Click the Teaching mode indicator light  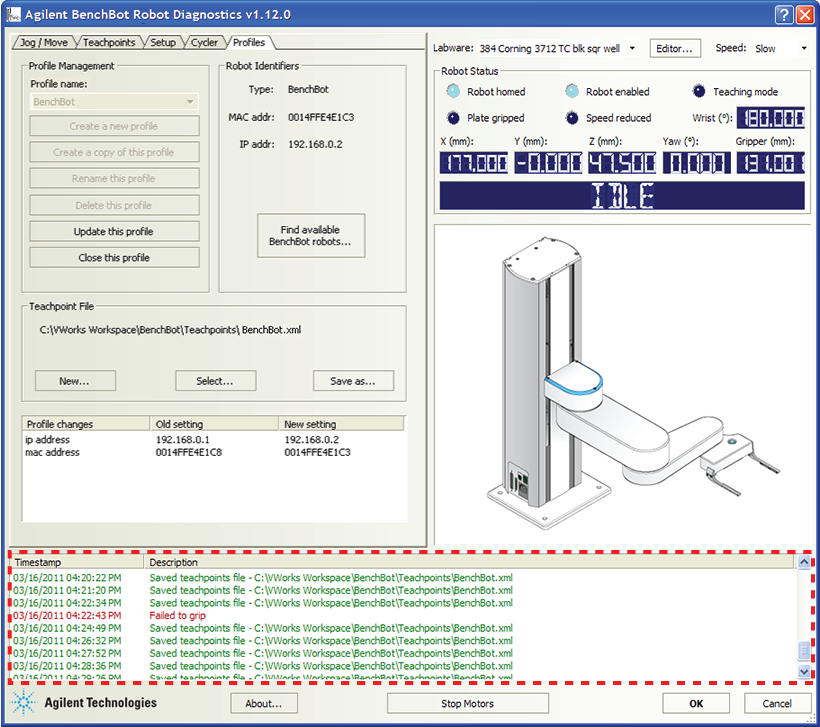(x=699, y=92)
